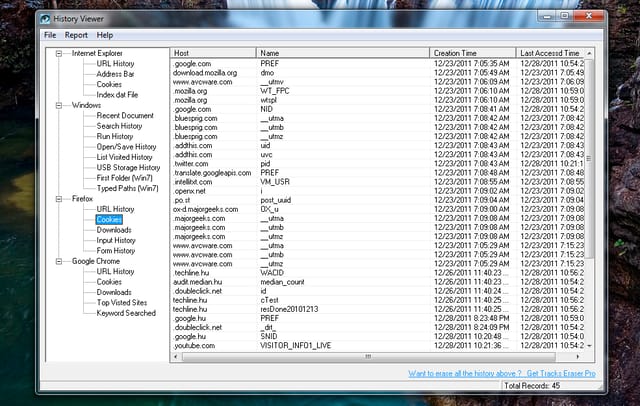Collapse the Windows tree node
This screenshot has width=640, height=406.
(59, 105)
